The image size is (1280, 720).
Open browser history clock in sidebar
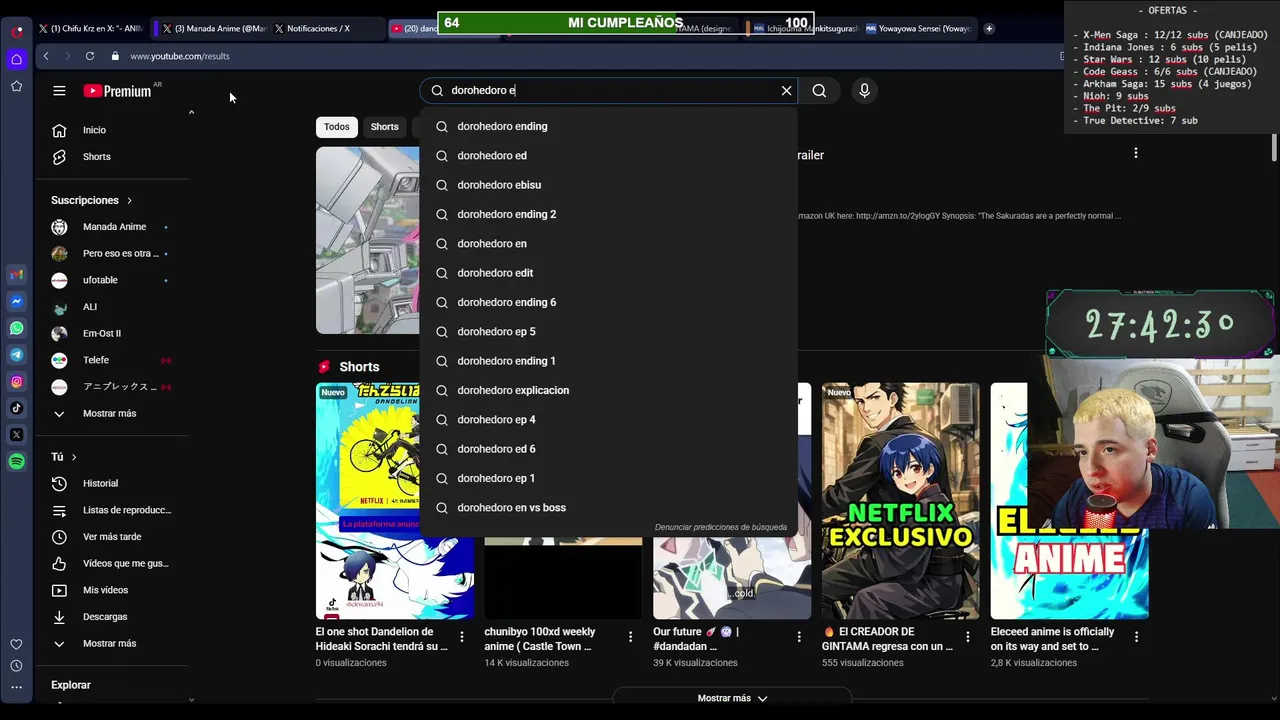(x=17, y=666)
